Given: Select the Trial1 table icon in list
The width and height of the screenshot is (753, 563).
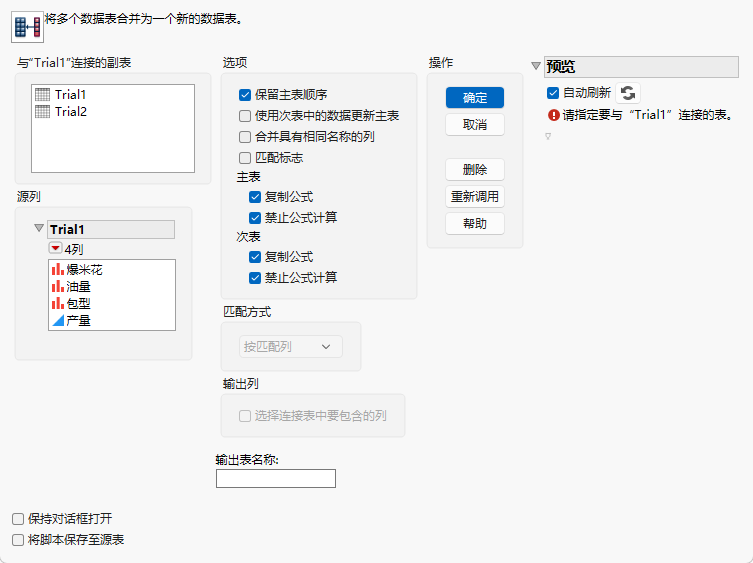Looking at the screenshot, I should pyautogui.click(x=42, y=95).
